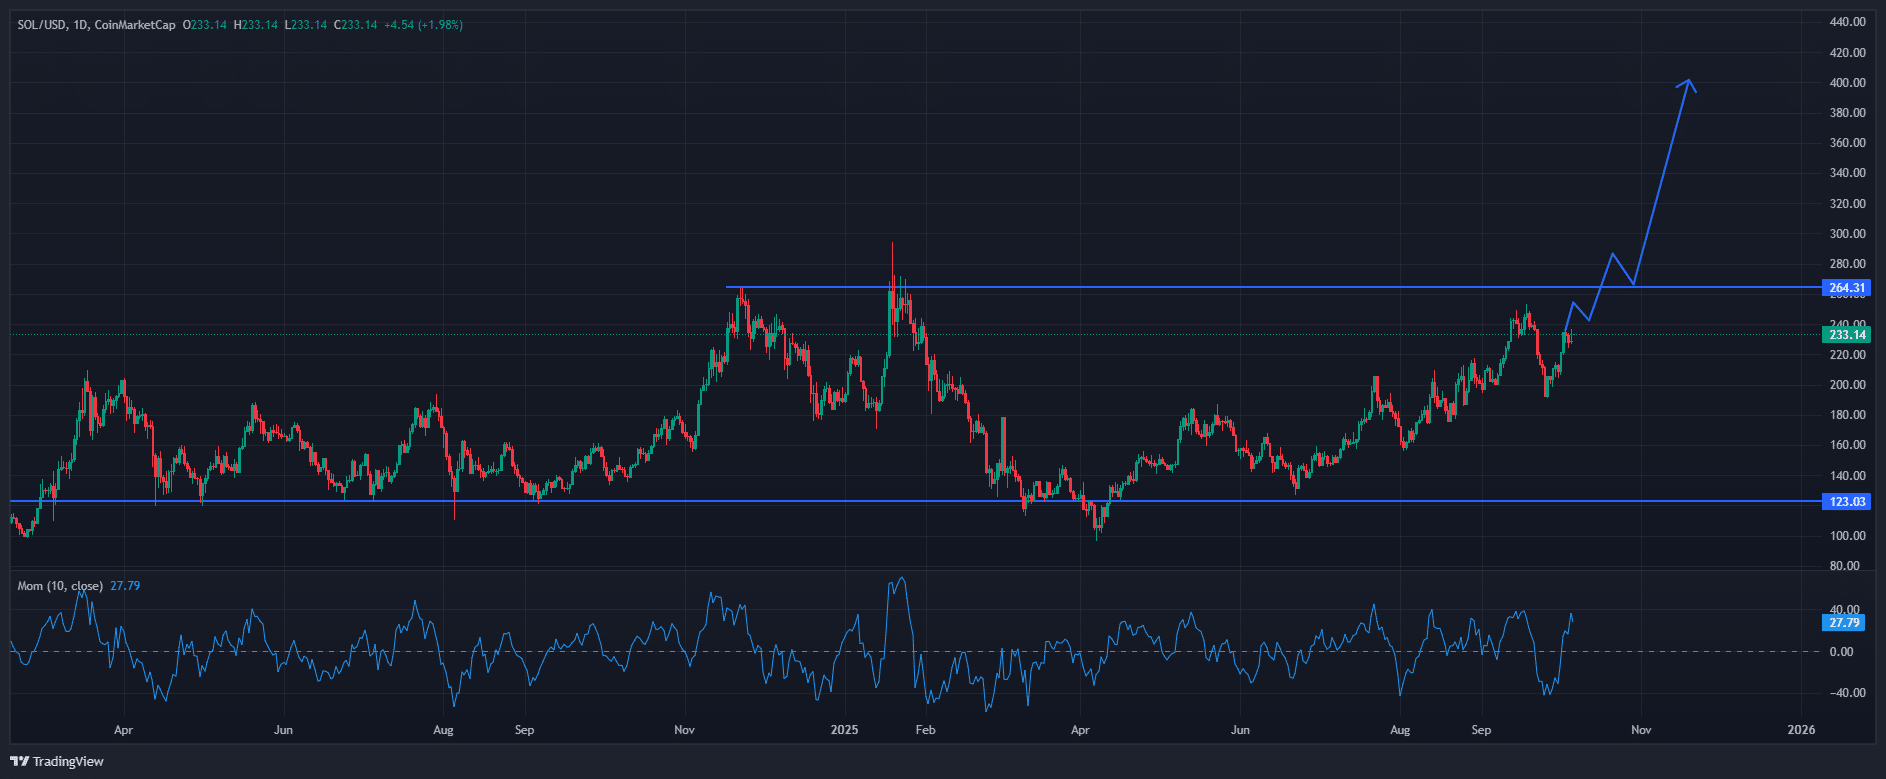Click the 440.00 price scale value
Screen dimensions: 1886x779
click(x=1847, y=22)
